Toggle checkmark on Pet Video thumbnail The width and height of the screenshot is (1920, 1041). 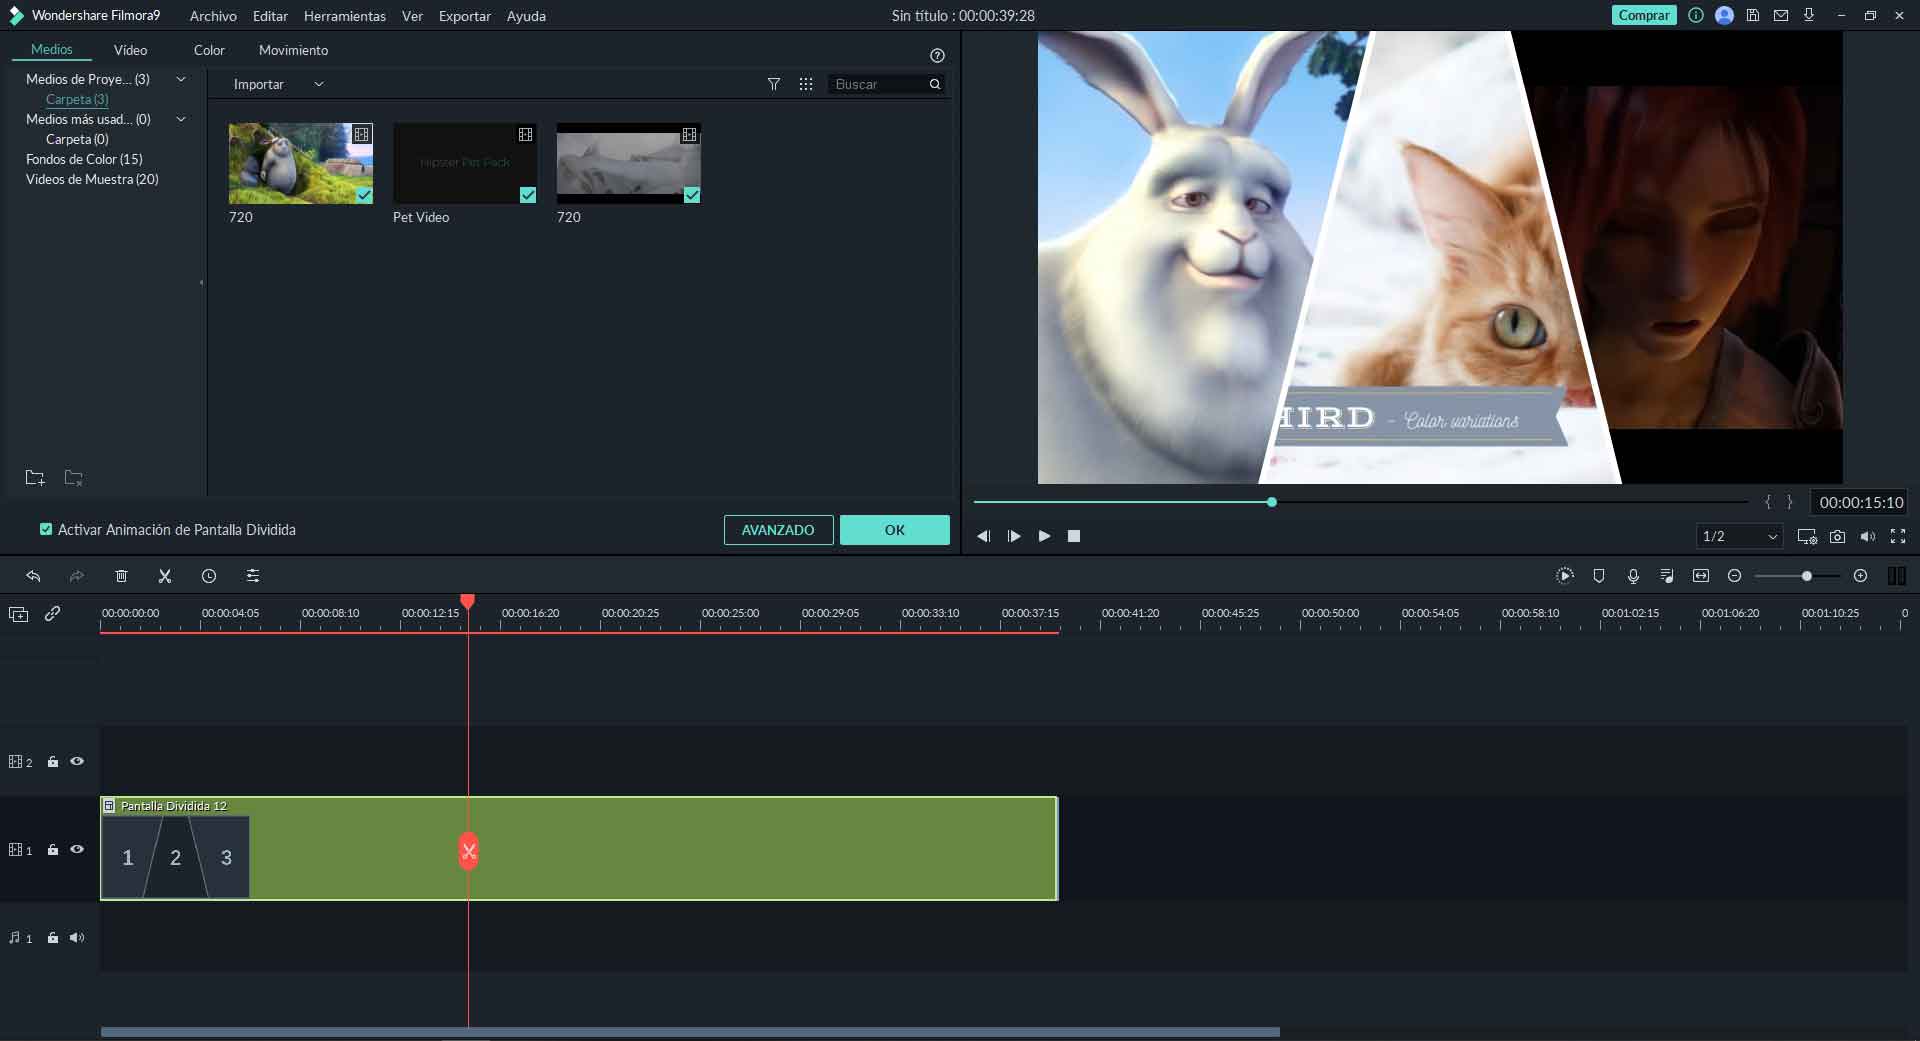[528, 195]
